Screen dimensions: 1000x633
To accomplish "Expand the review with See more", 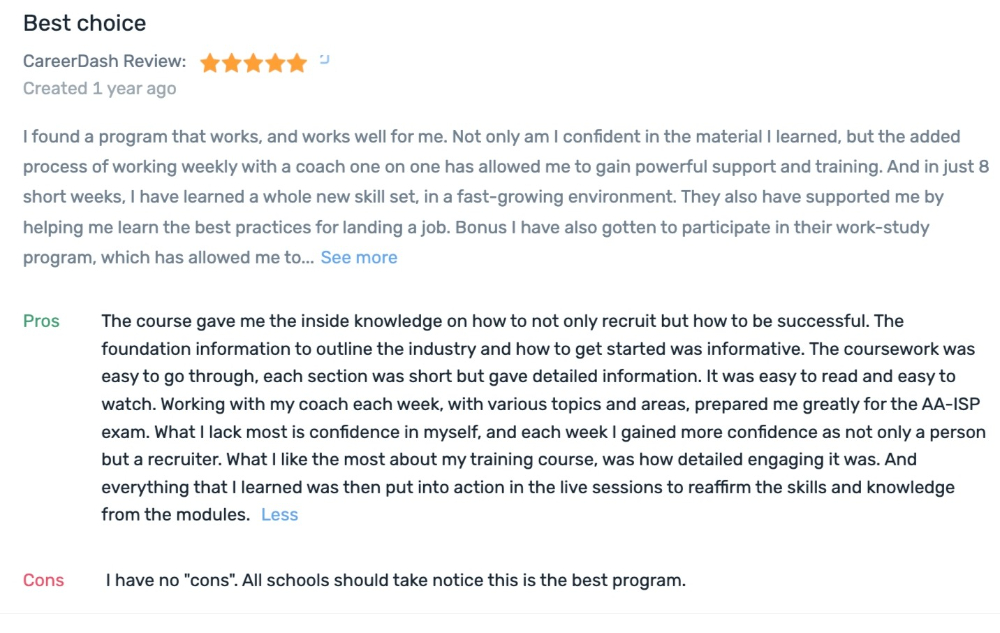I will (359, 258).
